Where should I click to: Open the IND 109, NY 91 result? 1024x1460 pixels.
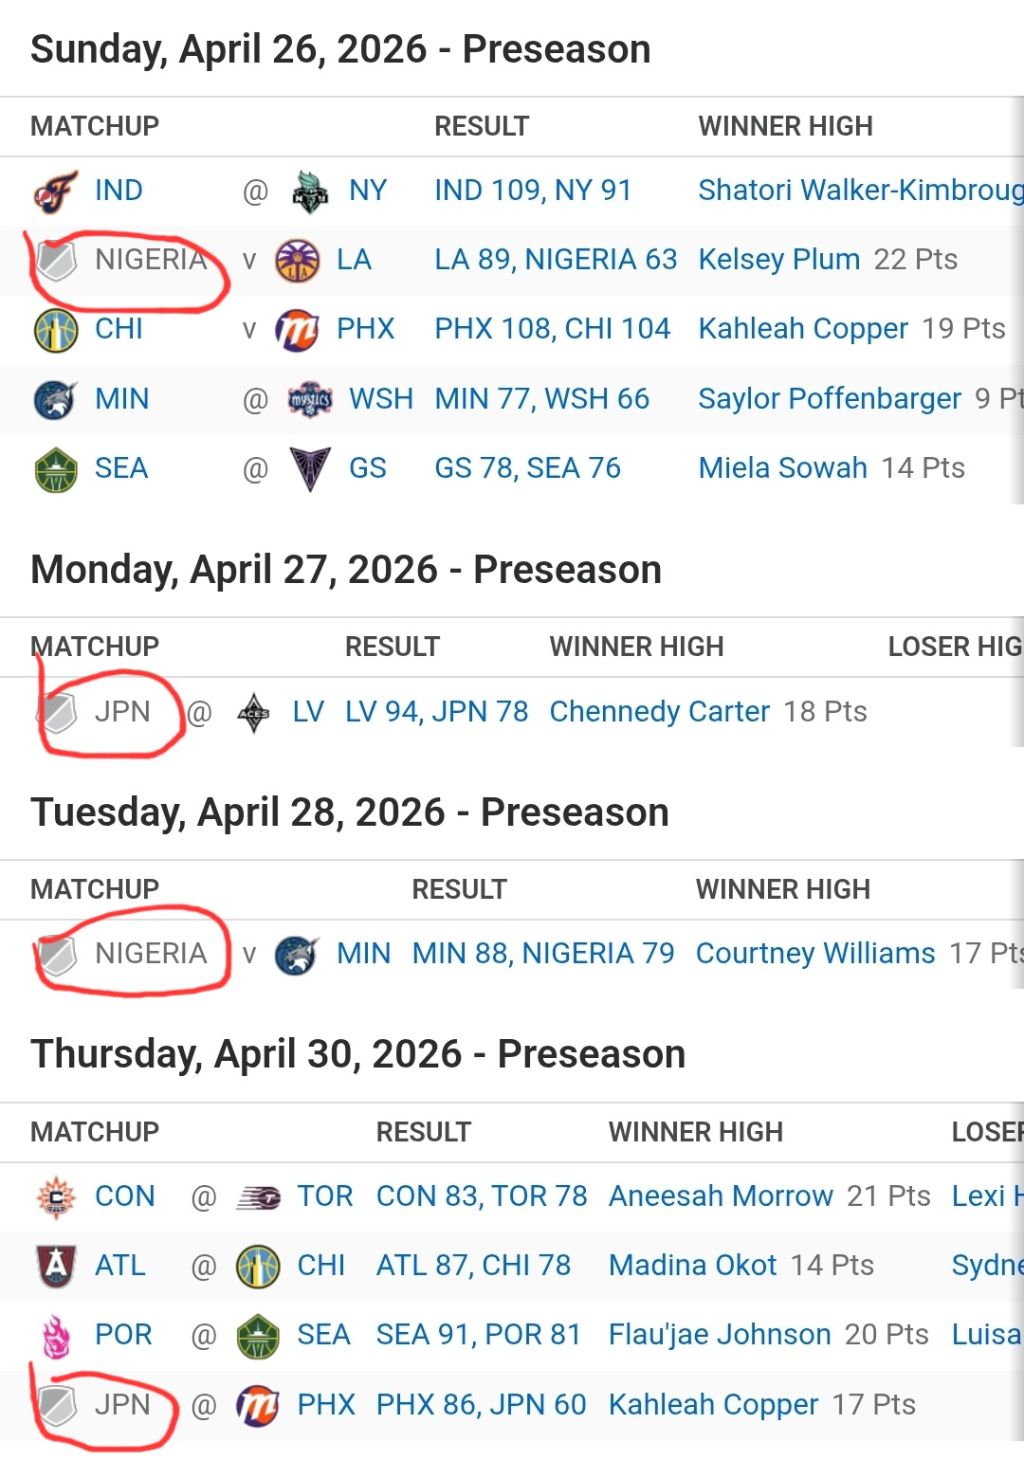pos(533,190)
